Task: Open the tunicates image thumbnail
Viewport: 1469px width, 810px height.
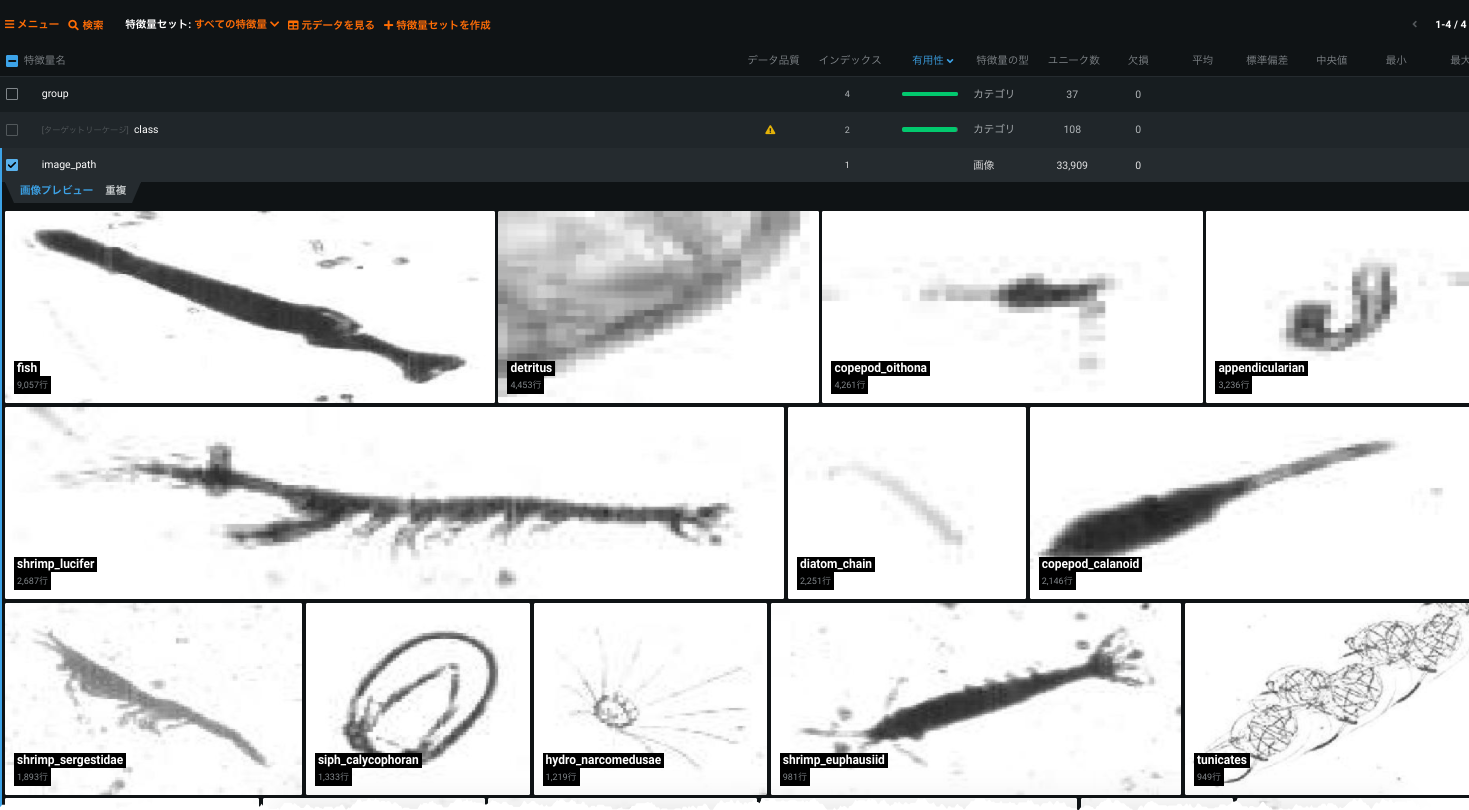Action: 1326,698
